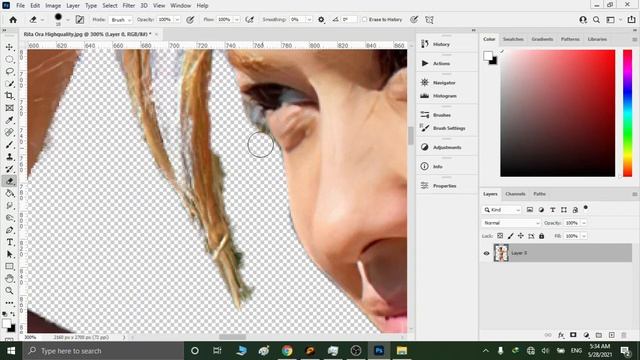
Task: Open smoothing options gear icon
Action: click(x=321, y=20)
